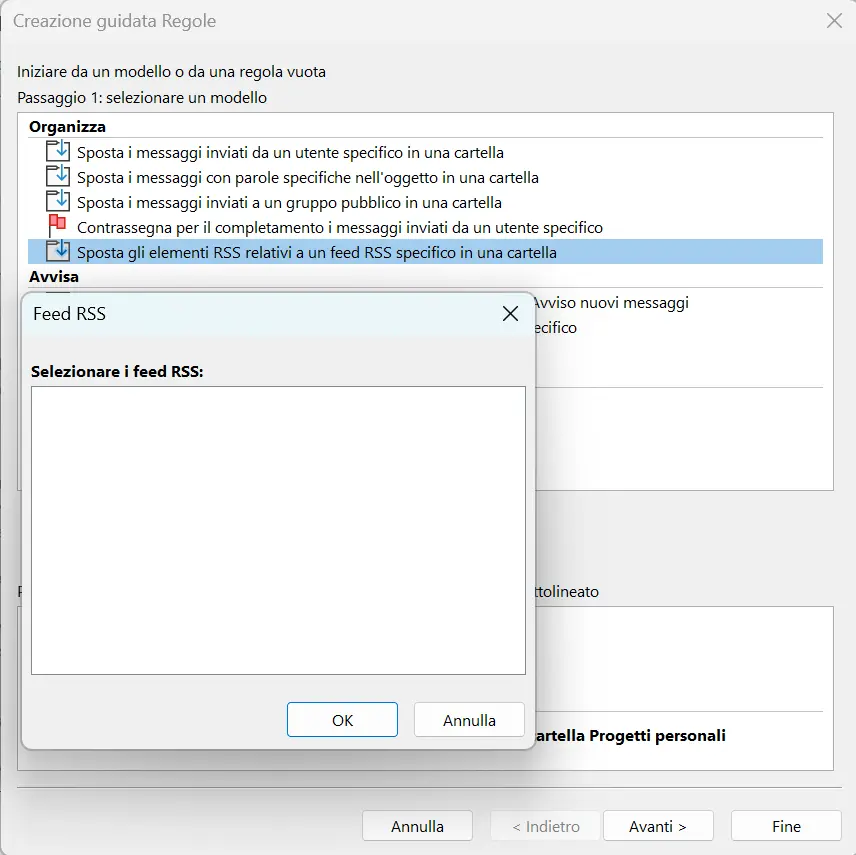Select the "Avviso nuovi messaggi" template
The image size is (856, 855).
pyautogui.click(x=610, y=302)
